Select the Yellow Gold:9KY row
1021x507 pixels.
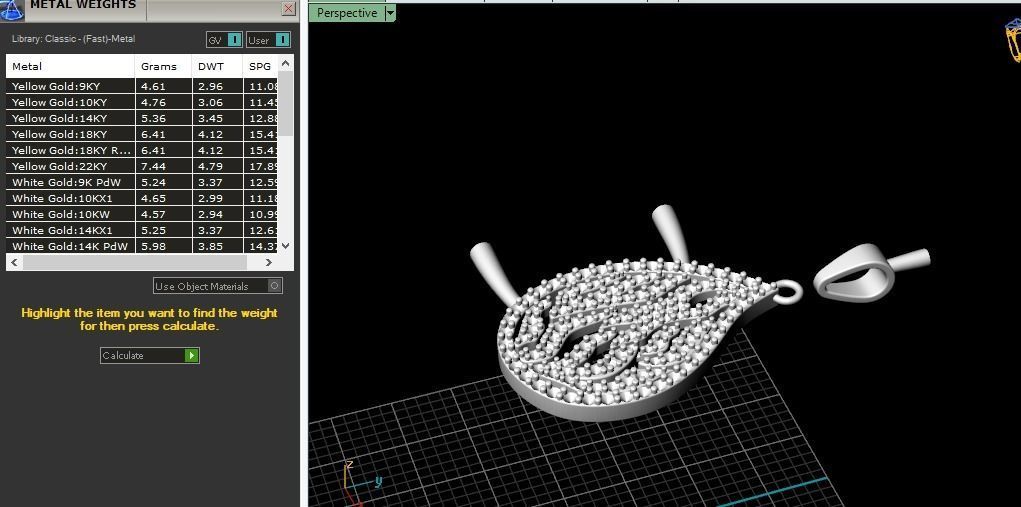142,86
